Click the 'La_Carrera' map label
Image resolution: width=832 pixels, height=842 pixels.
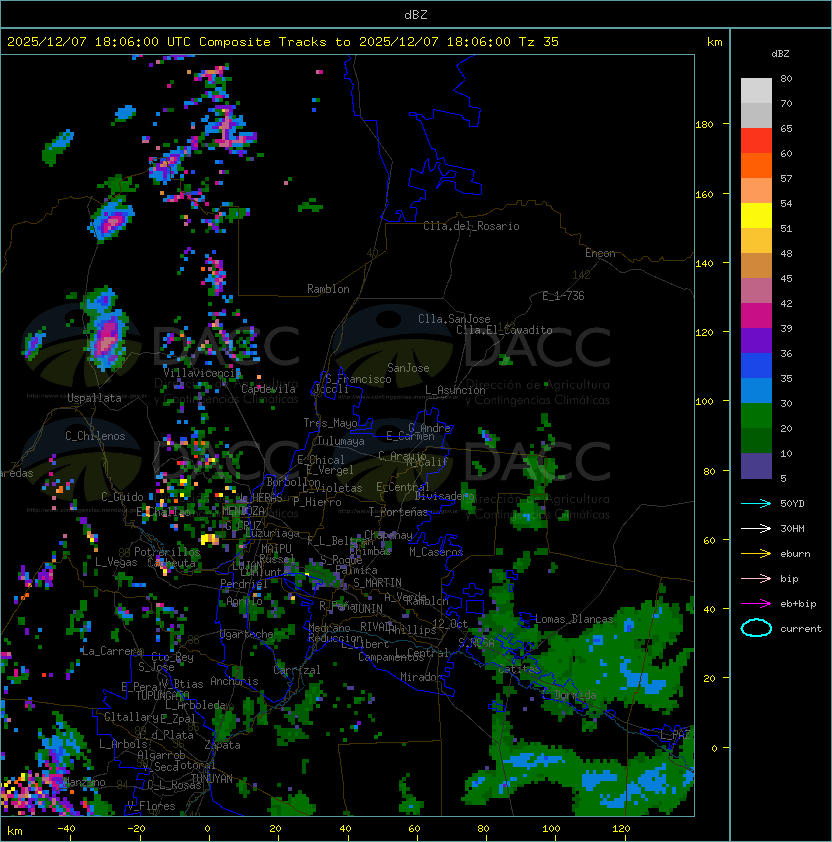click(112, 651)
